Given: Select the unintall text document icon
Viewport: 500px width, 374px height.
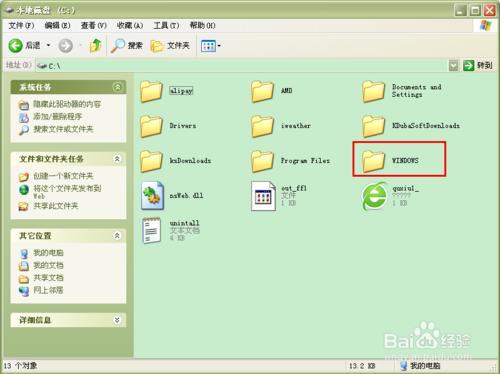Looking at the screenshot, I should coord(152,230).
